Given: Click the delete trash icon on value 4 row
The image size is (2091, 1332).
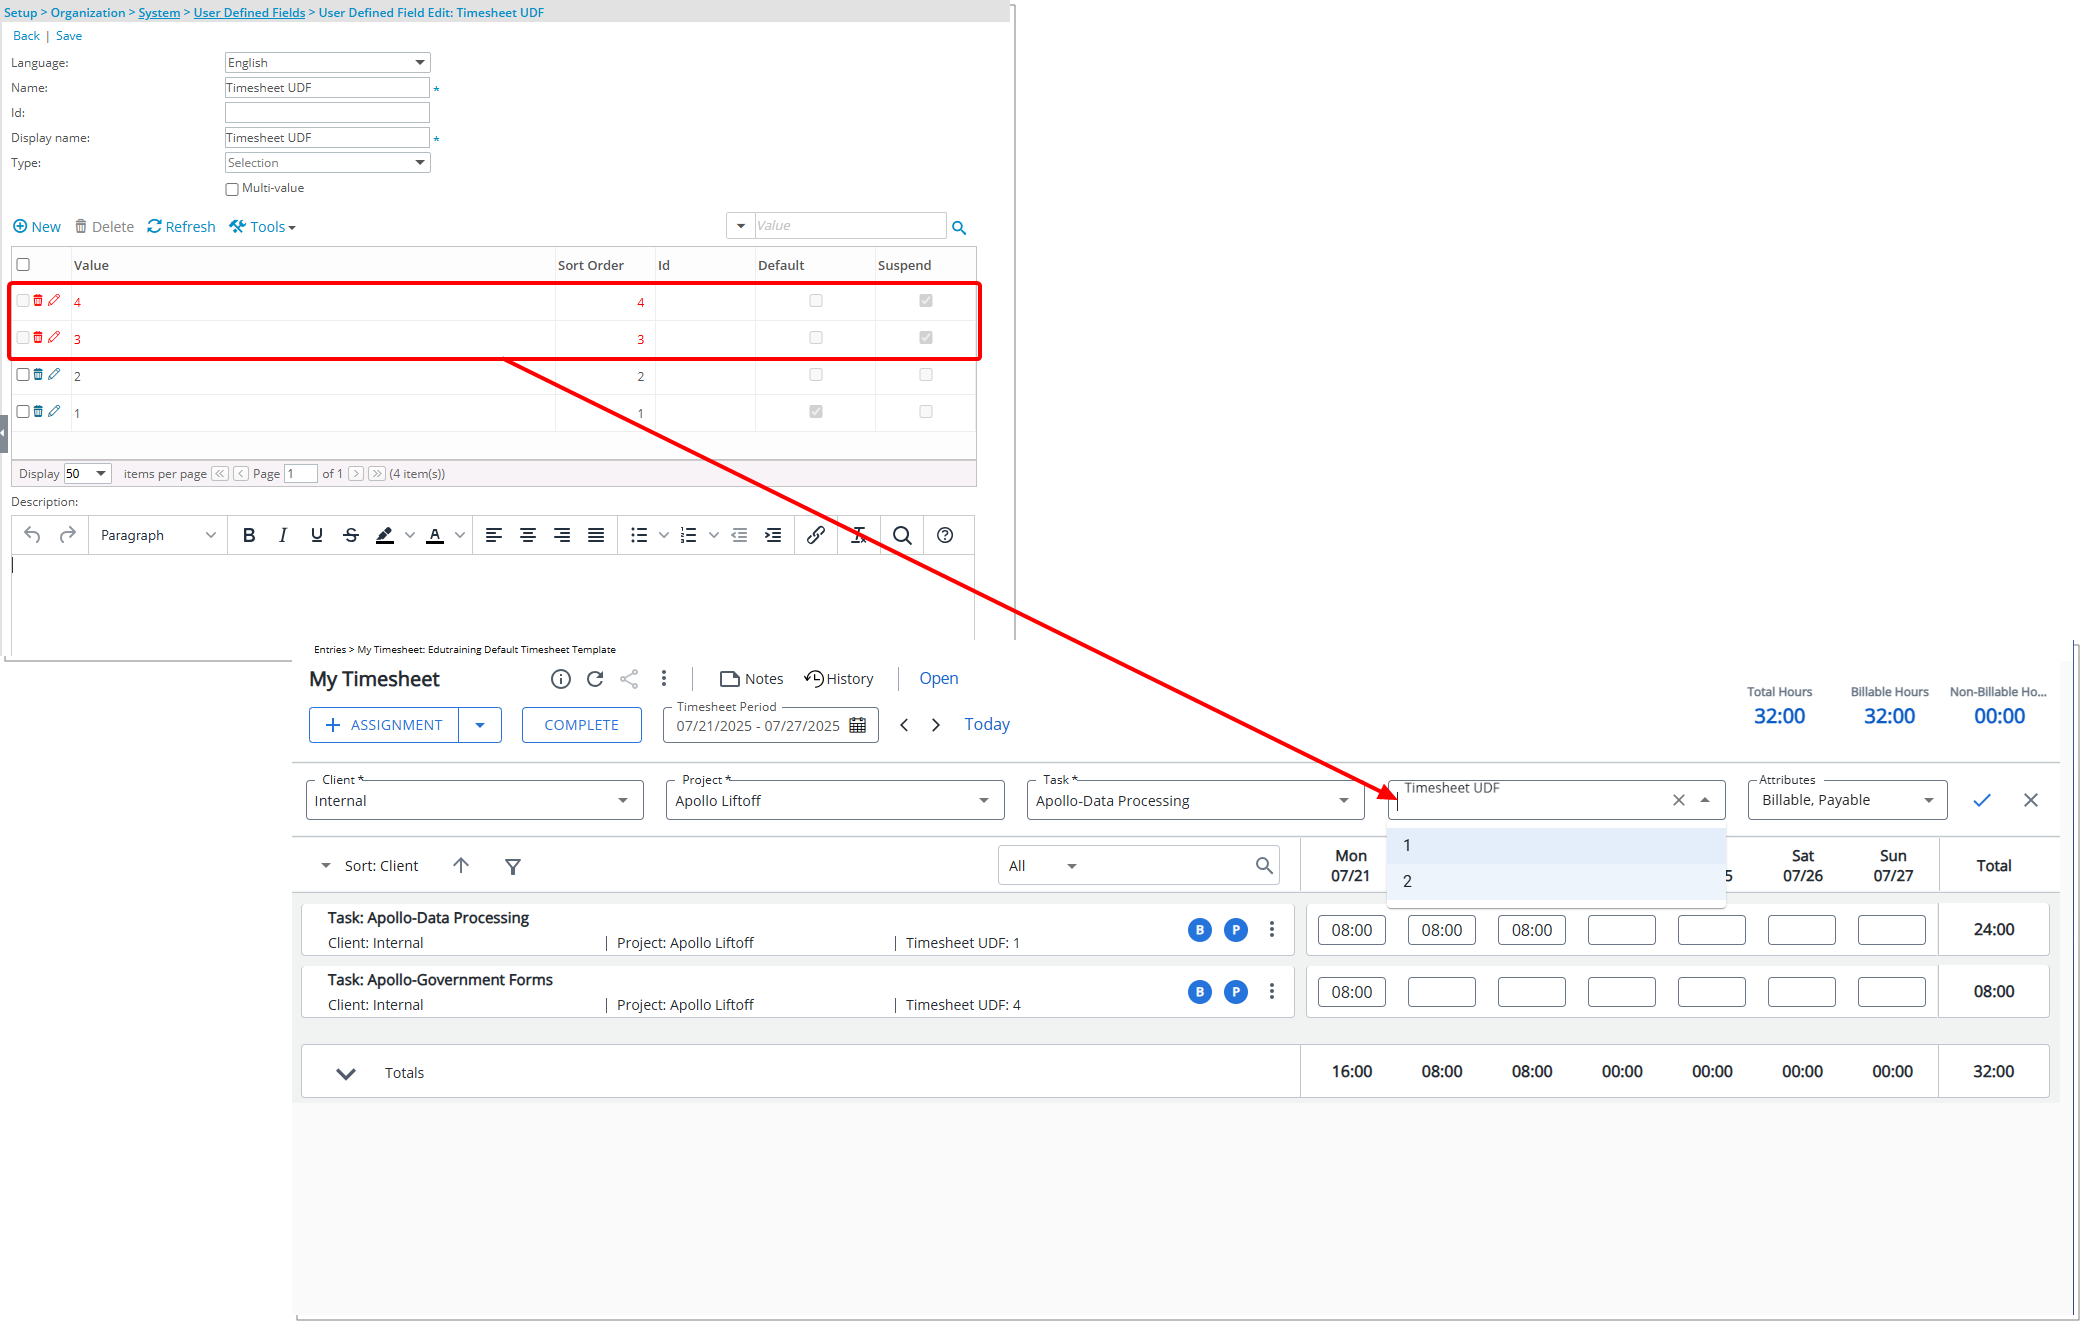Looking at the screenshot, I should pyautogui.click(x=38, y=299).
